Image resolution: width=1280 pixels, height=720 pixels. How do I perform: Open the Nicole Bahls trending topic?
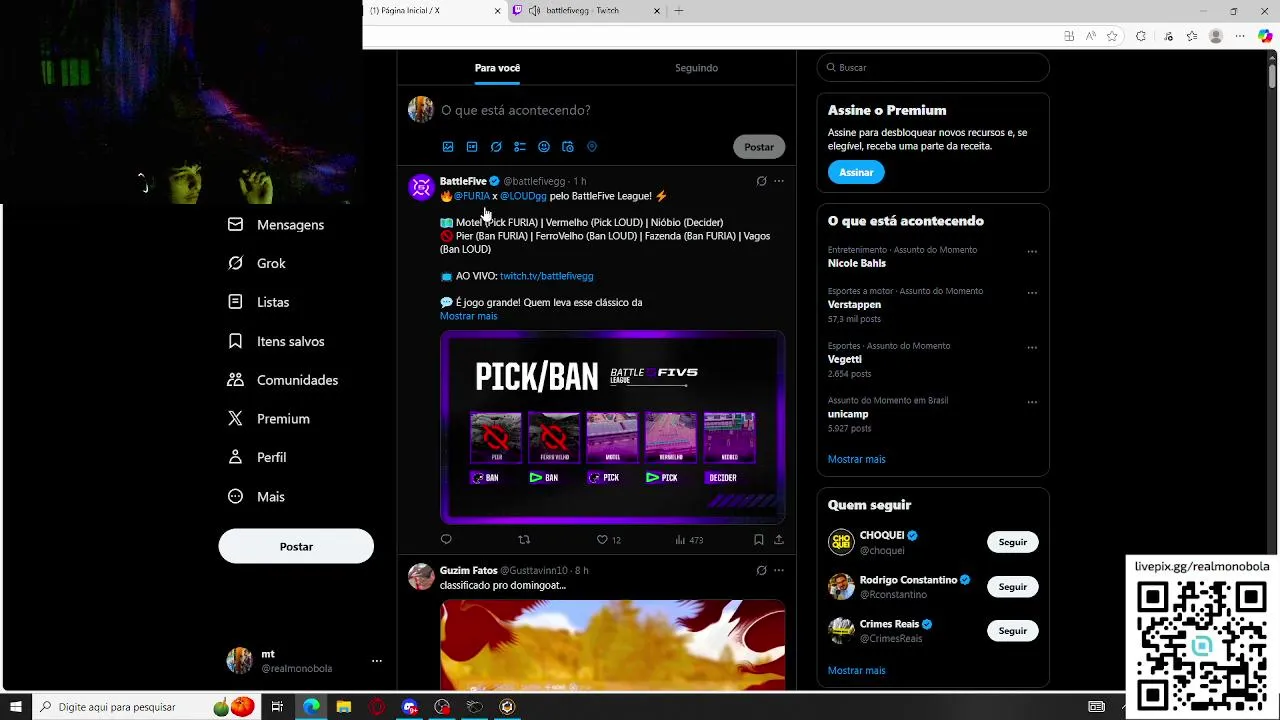857,263
